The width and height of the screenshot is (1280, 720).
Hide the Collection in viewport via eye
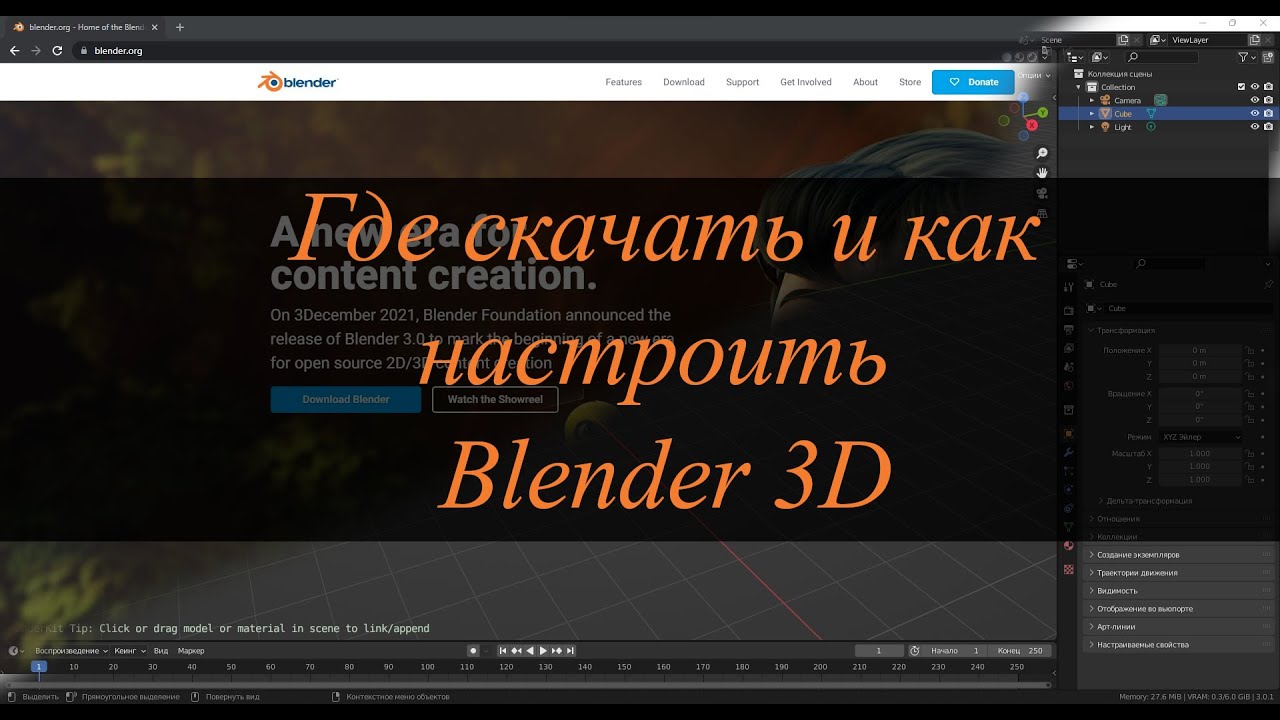(x=1255, y=87)
